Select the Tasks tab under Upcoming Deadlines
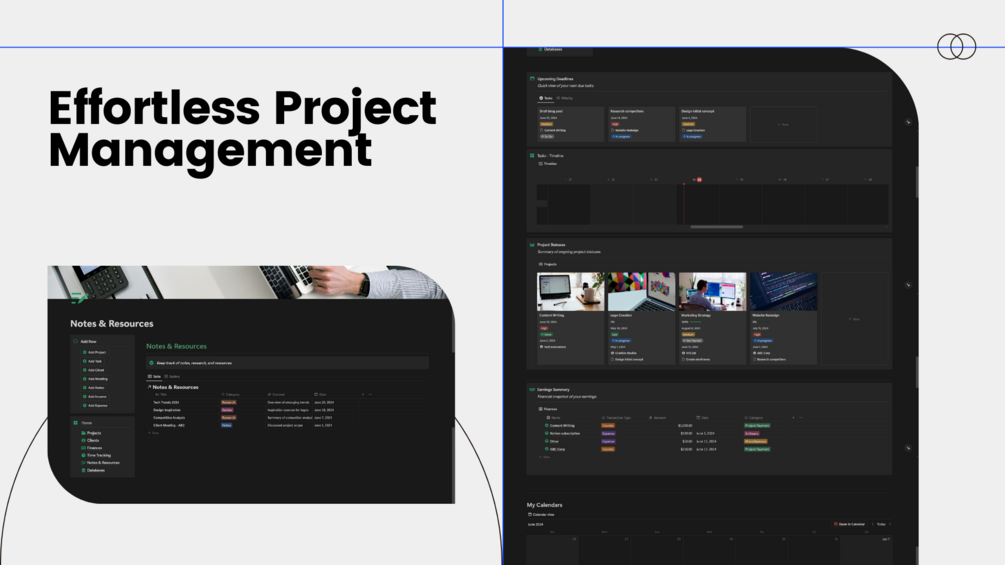Image resolution: width=1005 pixels, height=565 pixels. tap(546, 98)
